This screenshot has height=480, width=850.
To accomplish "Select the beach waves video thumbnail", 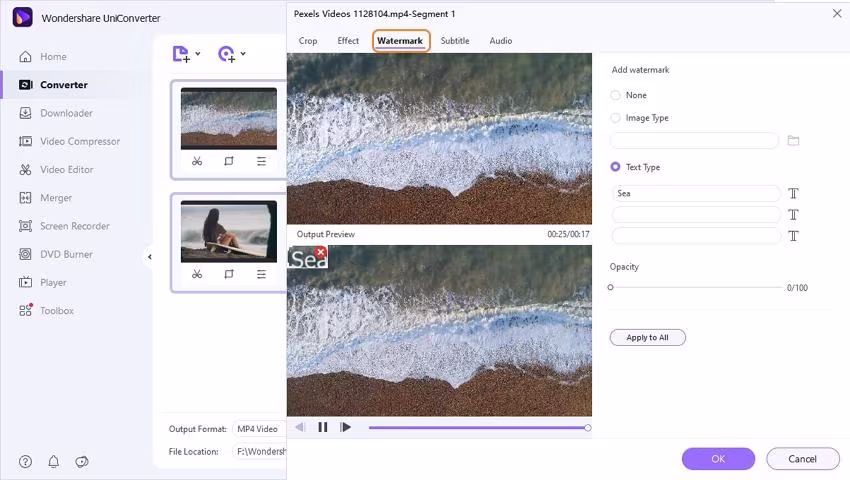I will point(229,119).
